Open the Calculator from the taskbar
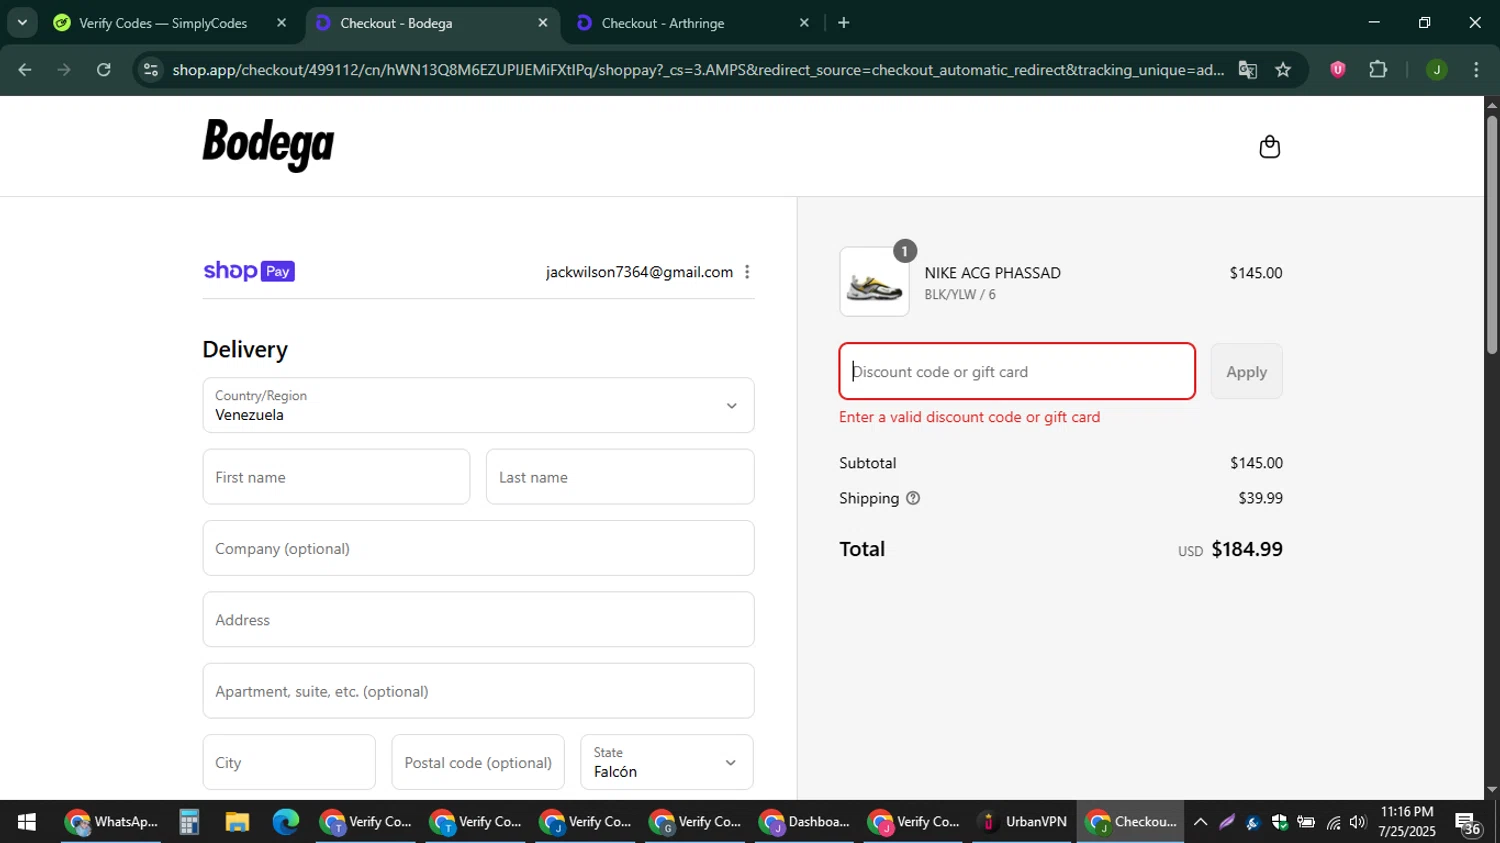The height and width of the screenshot is (843, 1500). coord(189,822)
